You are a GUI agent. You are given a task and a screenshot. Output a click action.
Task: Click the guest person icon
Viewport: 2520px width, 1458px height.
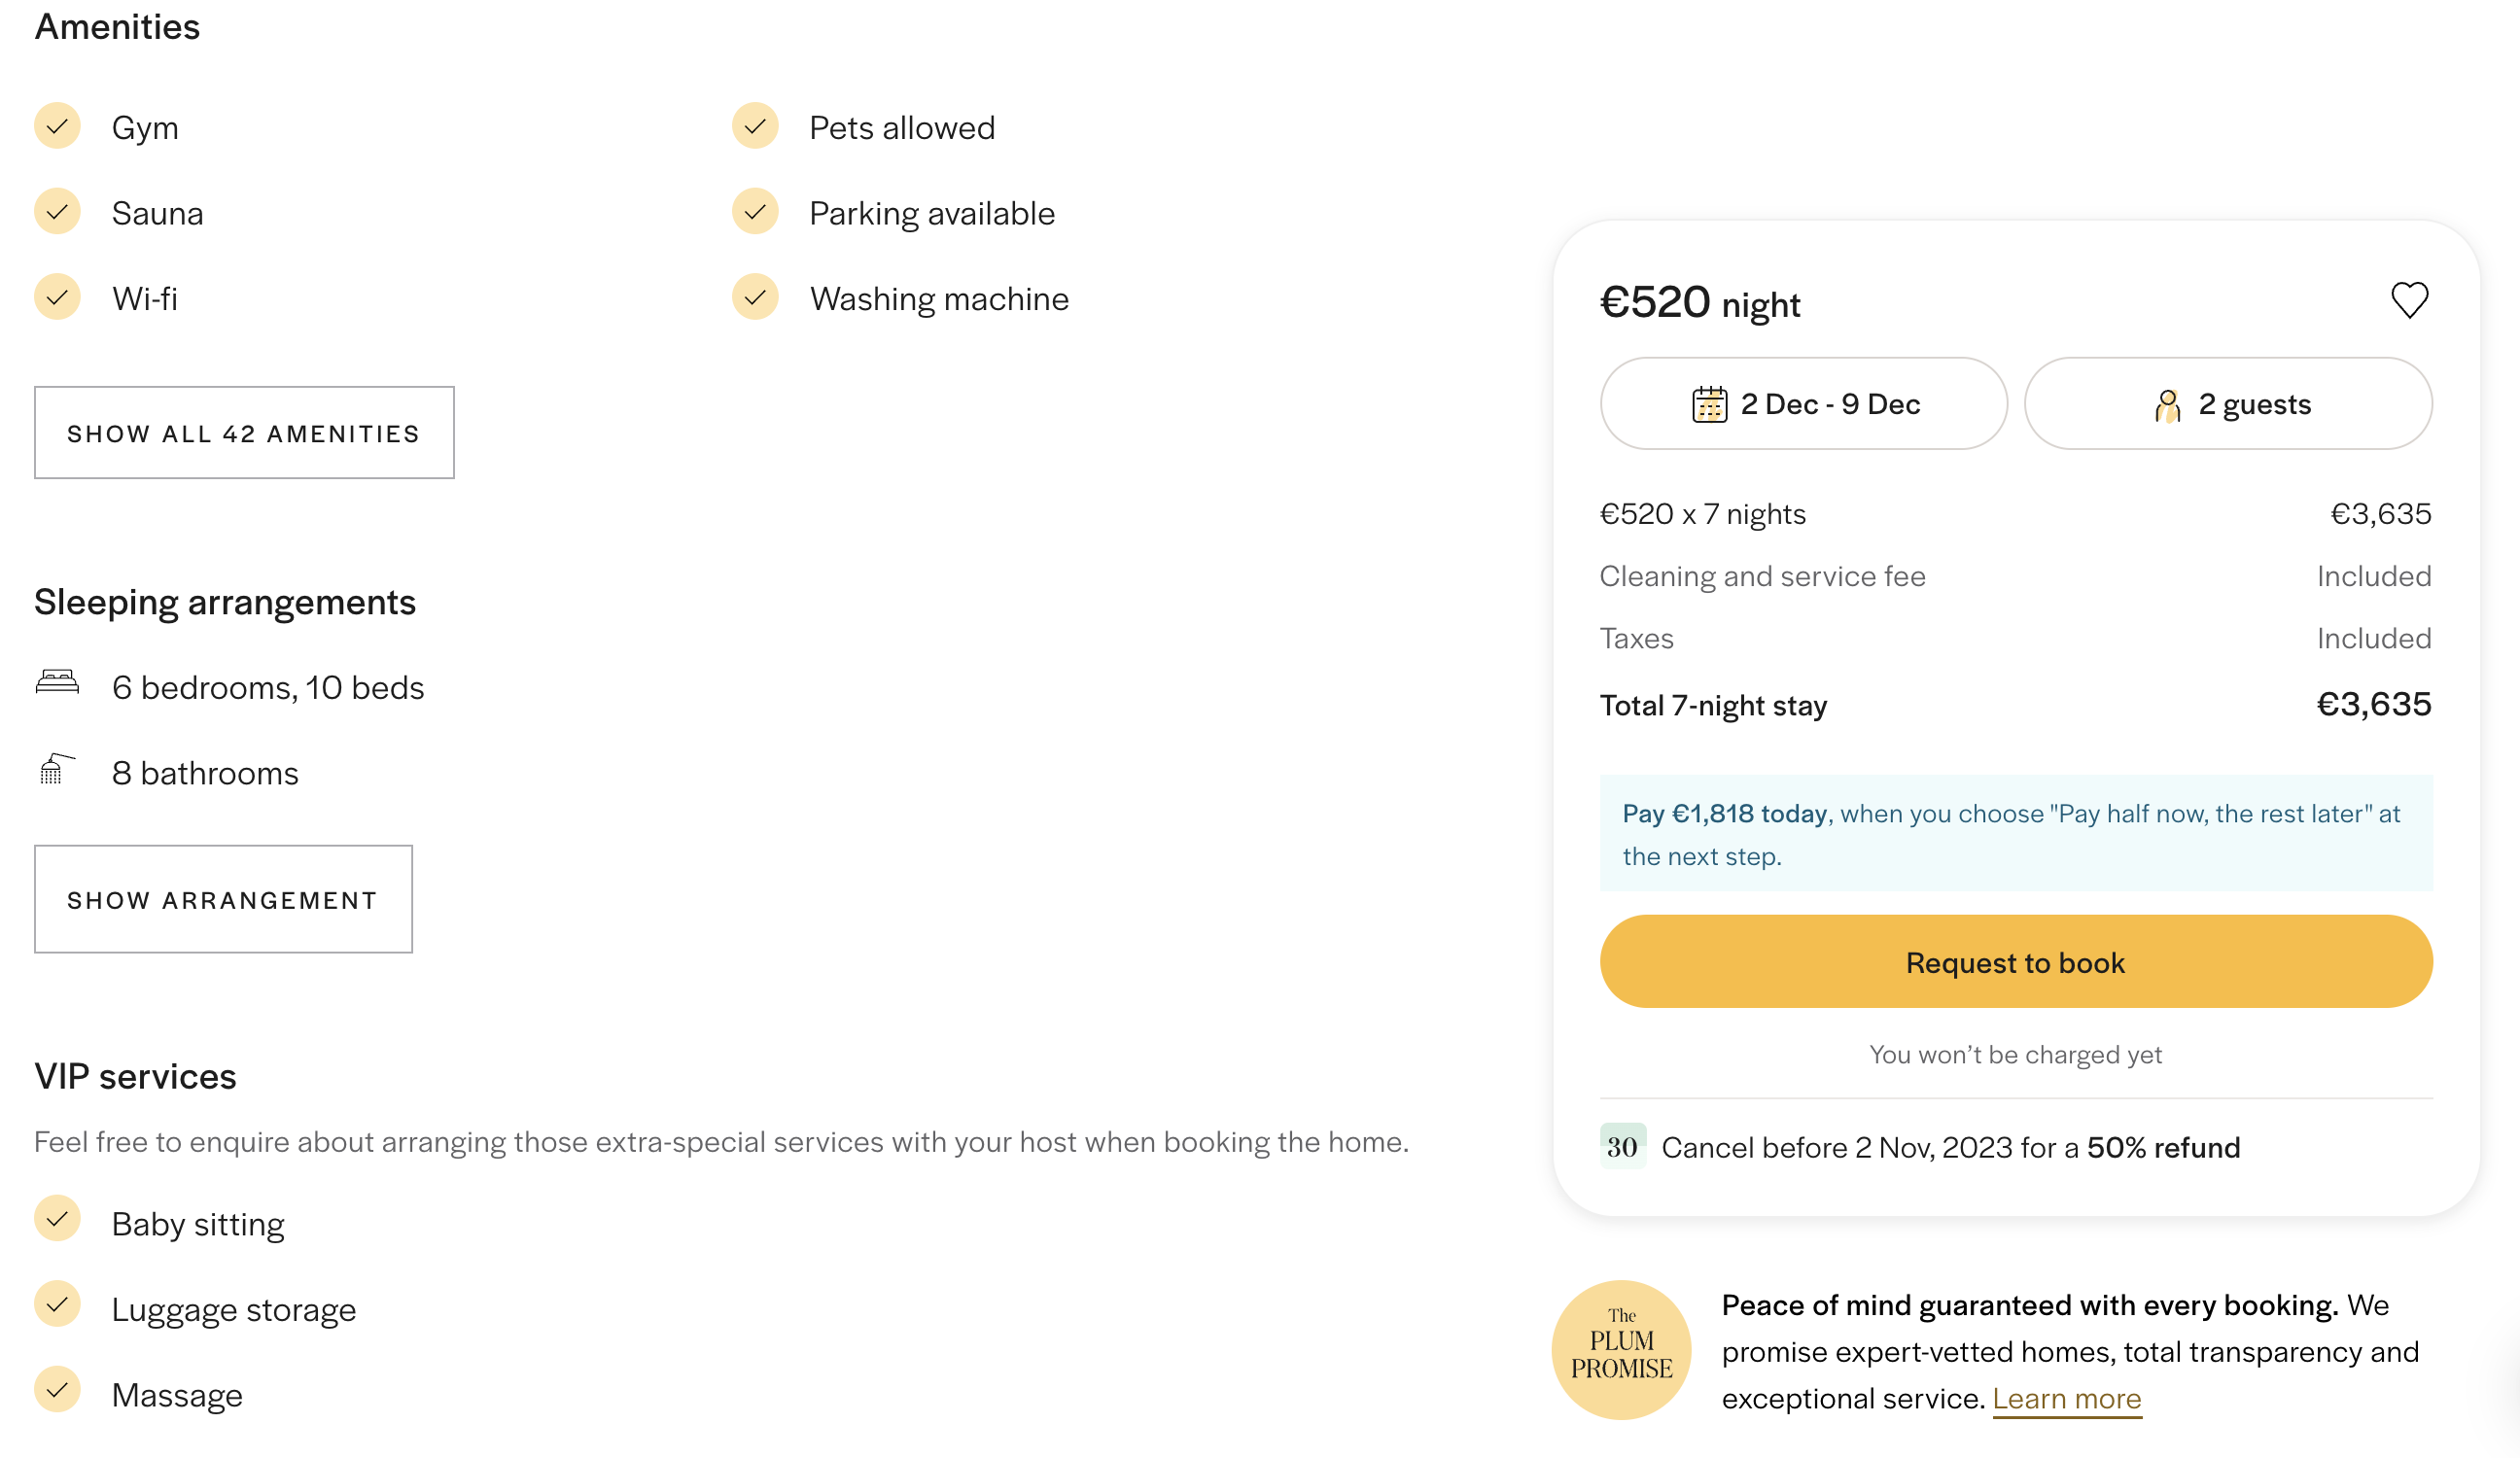coord(2167,405)
